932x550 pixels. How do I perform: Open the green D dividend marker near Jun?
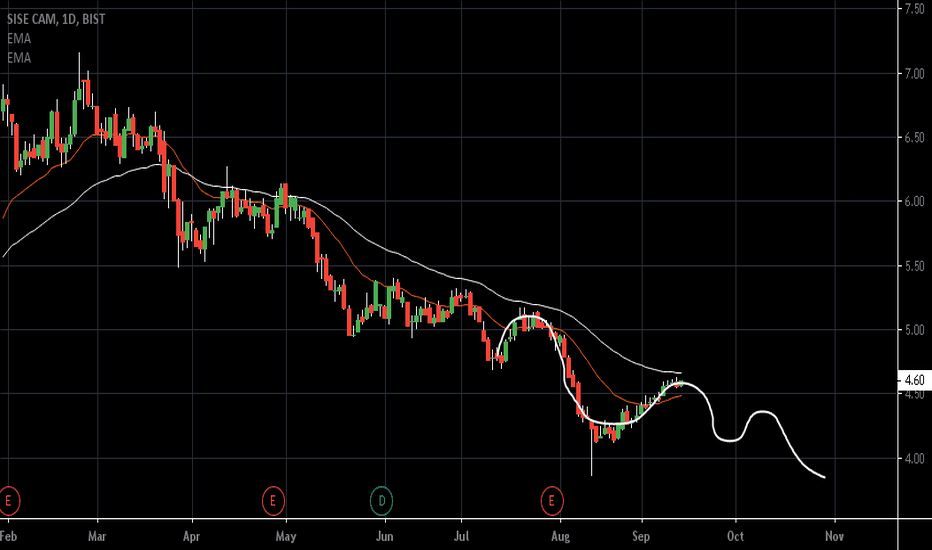tap(382, 501)
